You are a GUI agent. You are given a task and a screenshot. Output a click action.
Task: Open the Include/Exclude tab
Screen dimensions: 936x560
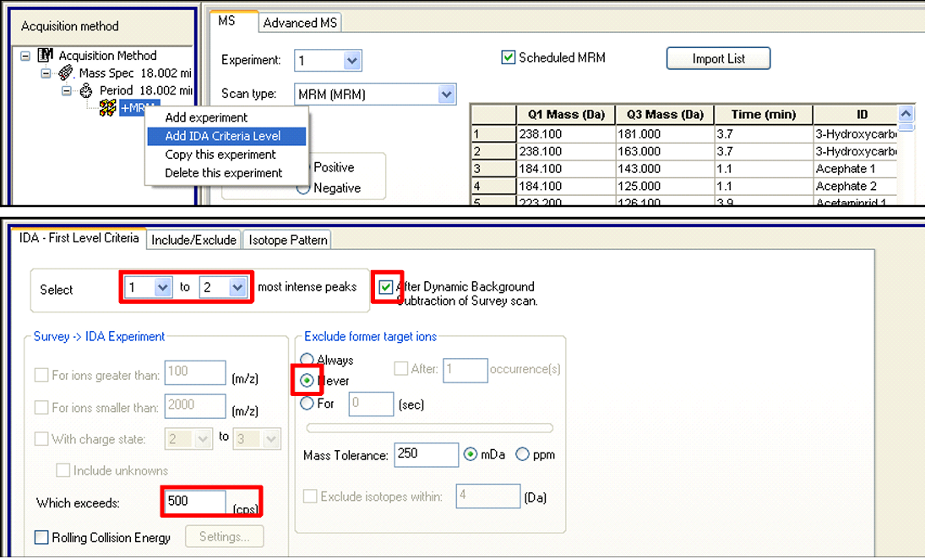[193, 240]
